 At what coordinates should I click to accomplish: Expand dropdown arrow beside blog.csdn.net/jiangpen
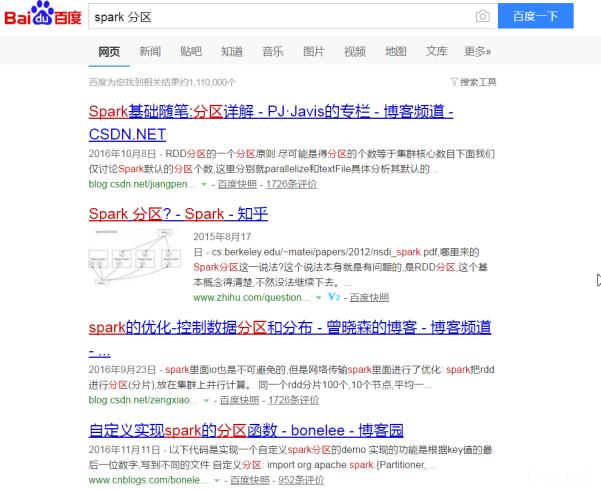pyautogui.click(x=204, y=184)
